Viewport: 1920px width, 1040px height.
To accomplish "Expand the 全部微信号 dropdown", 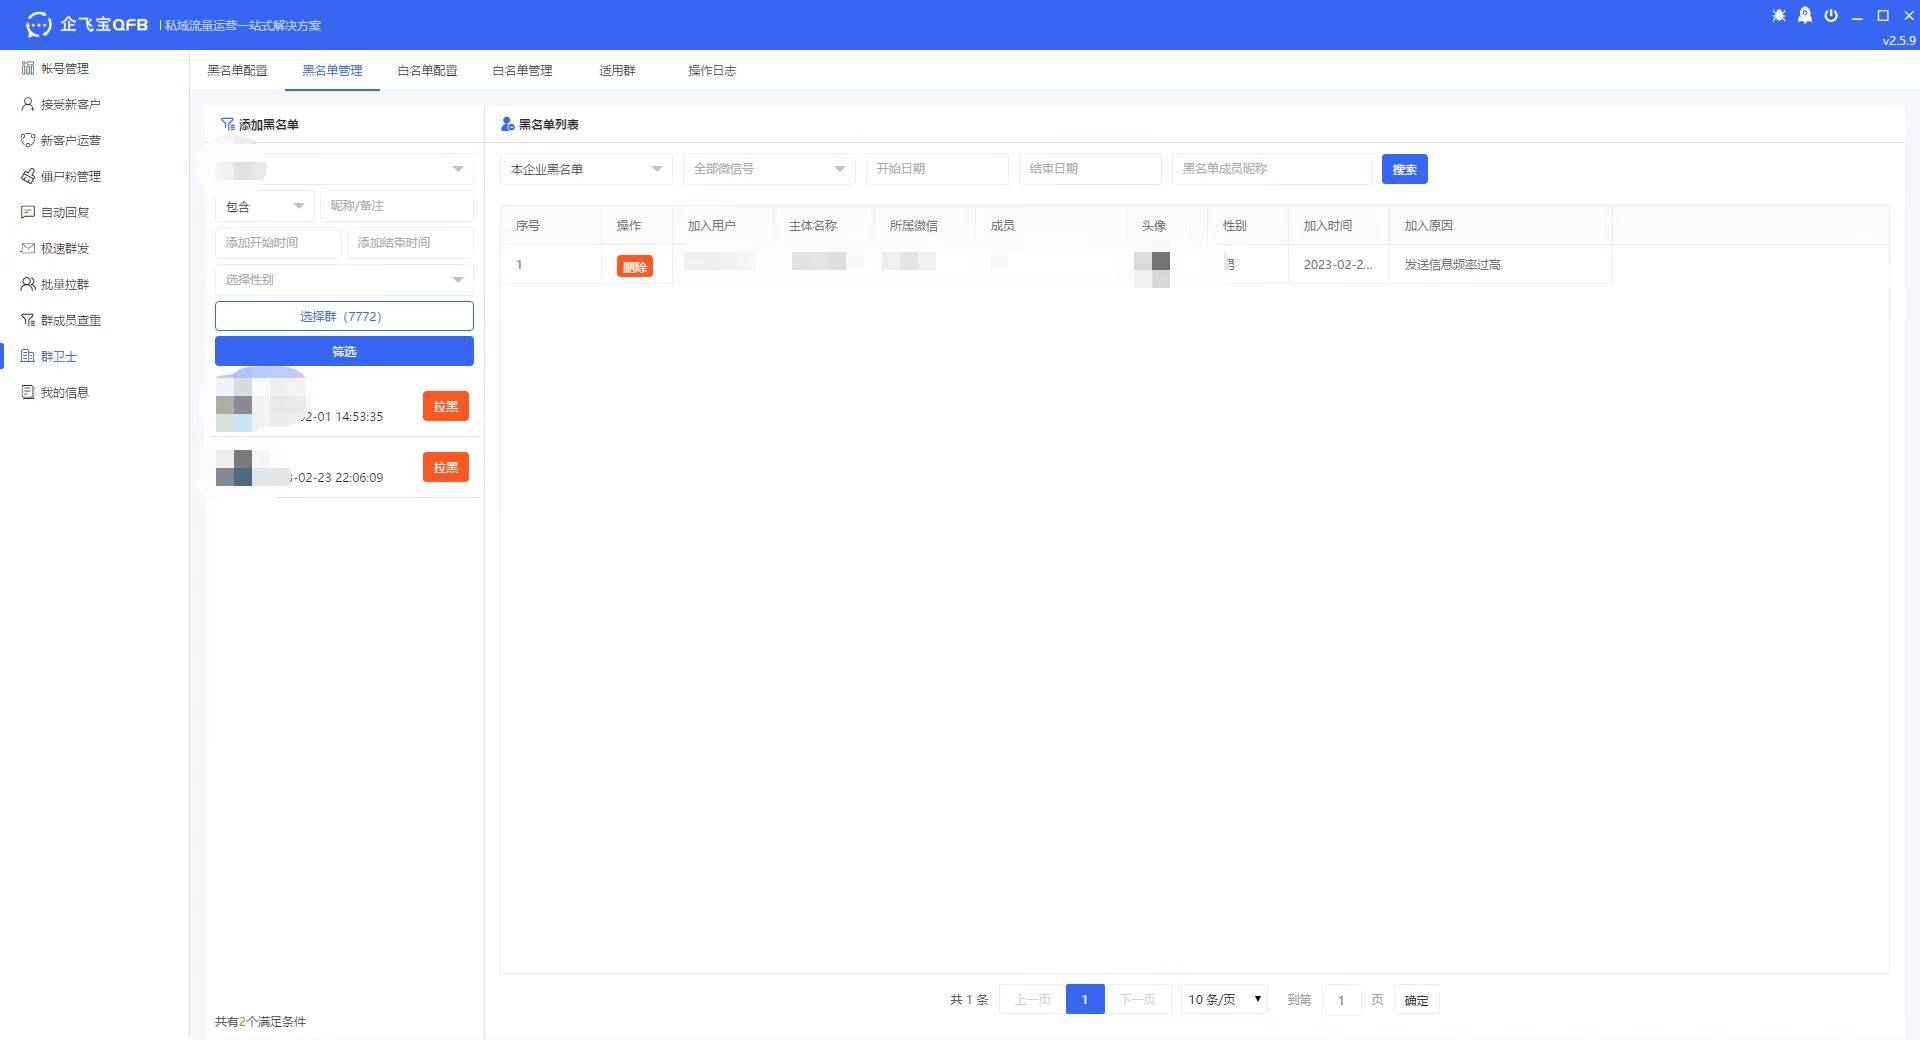I will point(769,169).
